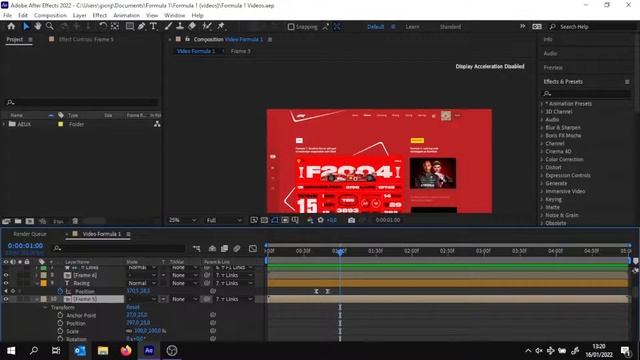
Task: Select the Brush tool
Action: click(x=168, y=26)
